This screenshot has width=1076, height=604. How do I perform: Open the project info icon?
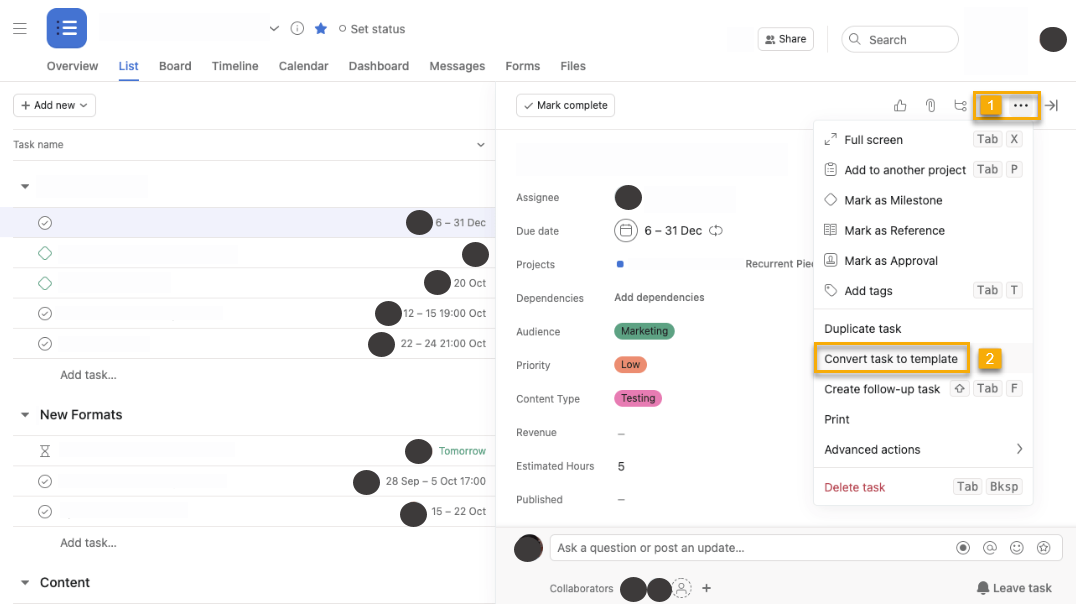[297, 29]
